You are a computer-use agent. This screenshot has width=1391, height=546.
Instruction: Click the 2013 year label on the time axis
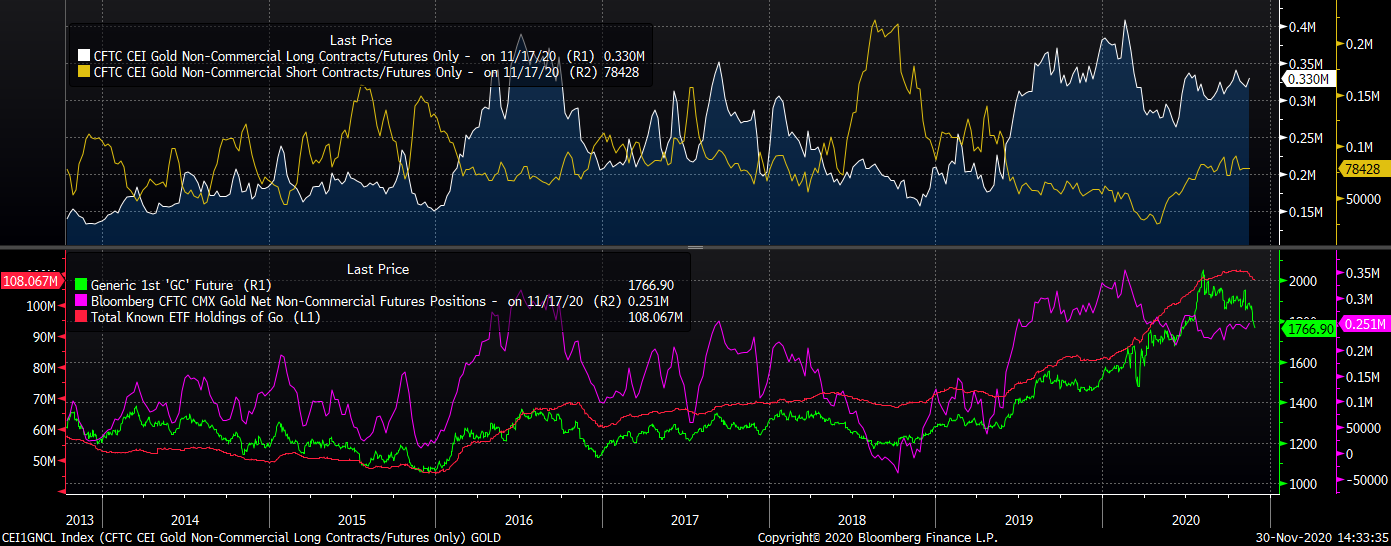coord(79,520)
